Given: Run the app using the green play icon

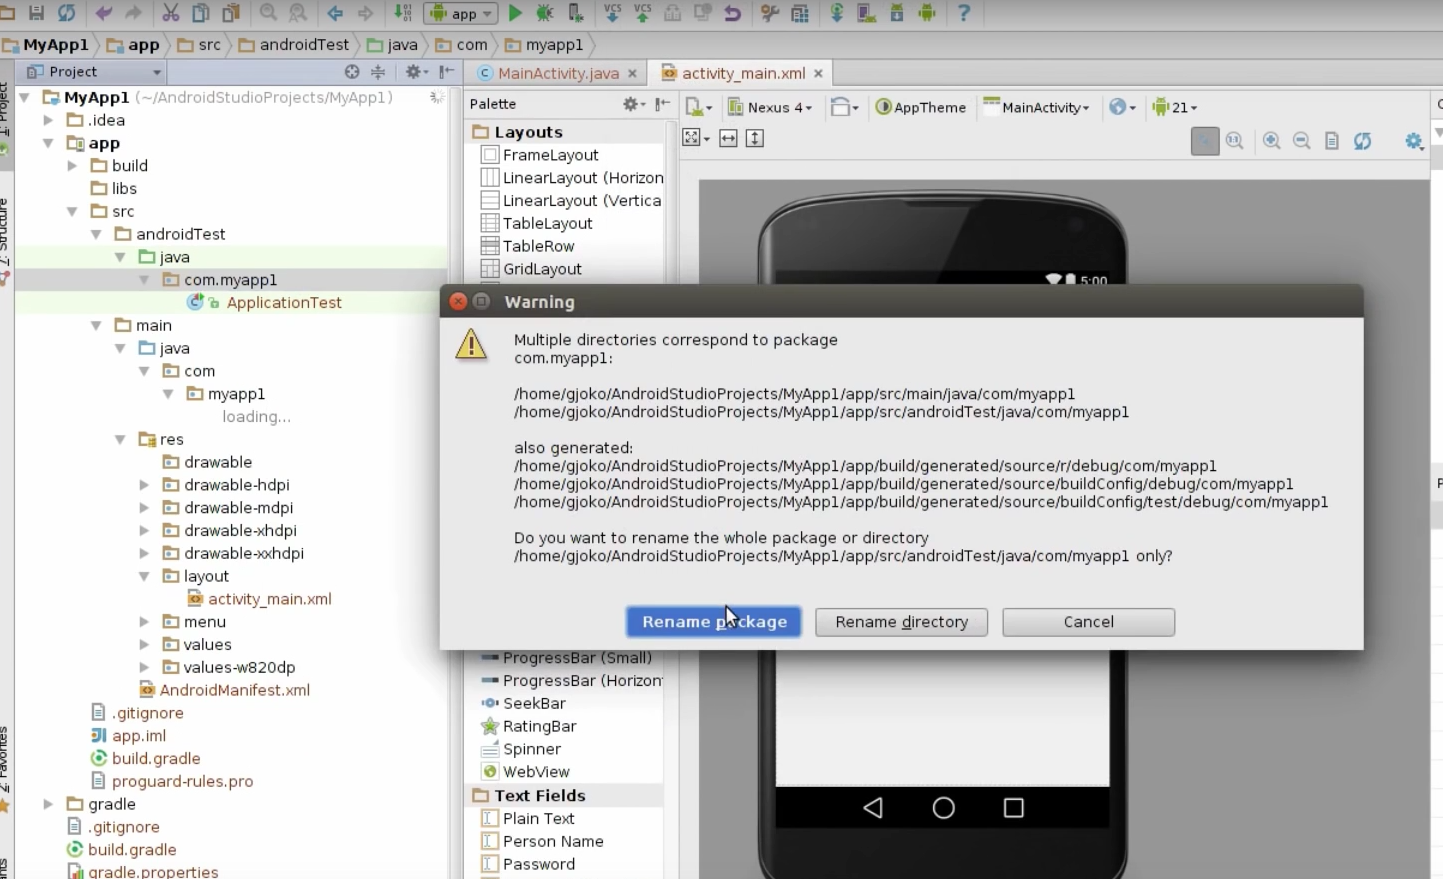Looking at the screenshot, I should [515, 13].
